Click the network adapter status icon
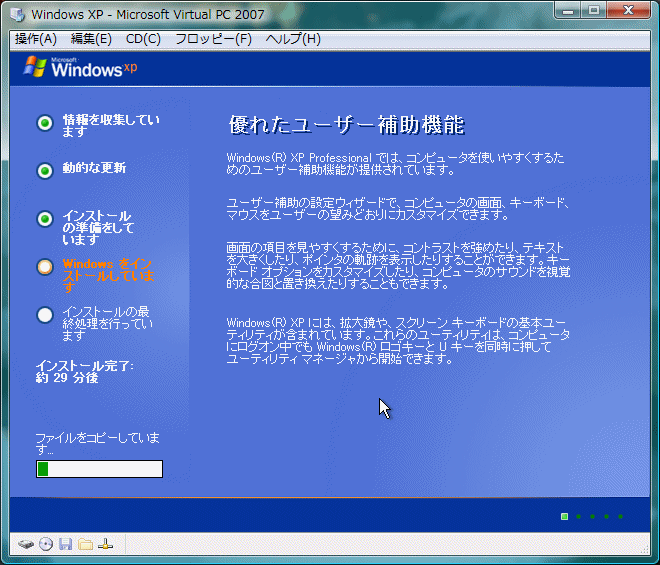The height and width of the screenshot is (565, 660). coord(105,544)
